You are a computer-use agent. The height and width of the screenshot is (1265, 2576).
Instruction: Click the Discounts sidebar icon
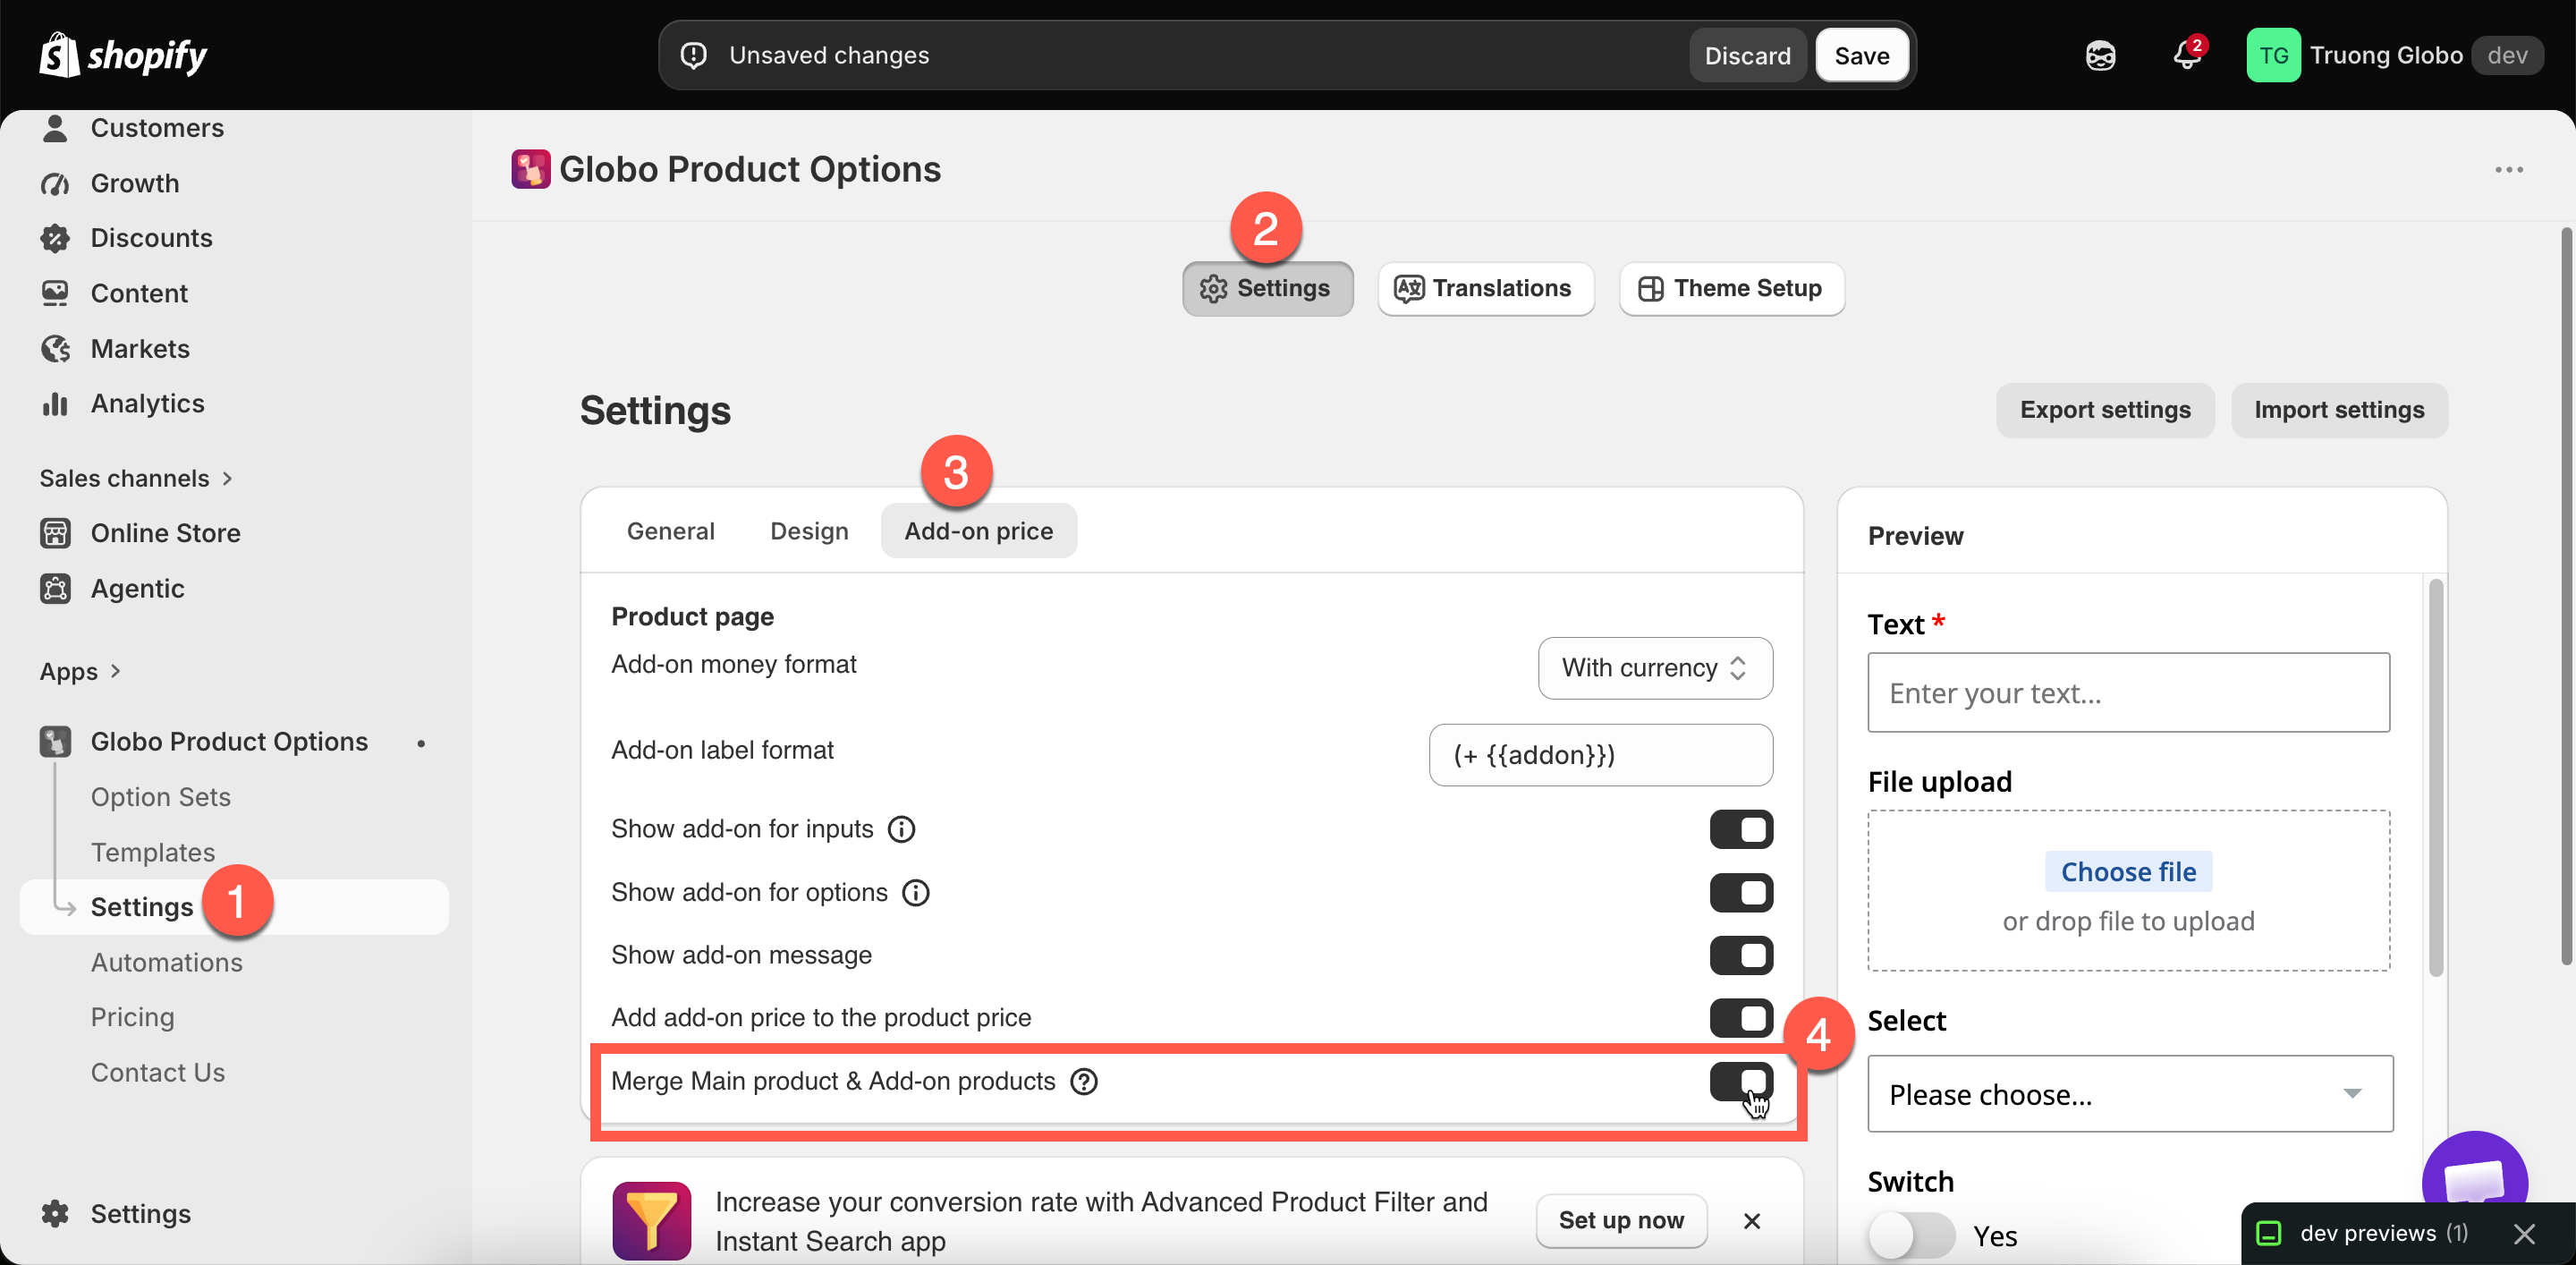click(x=55, y=238)
